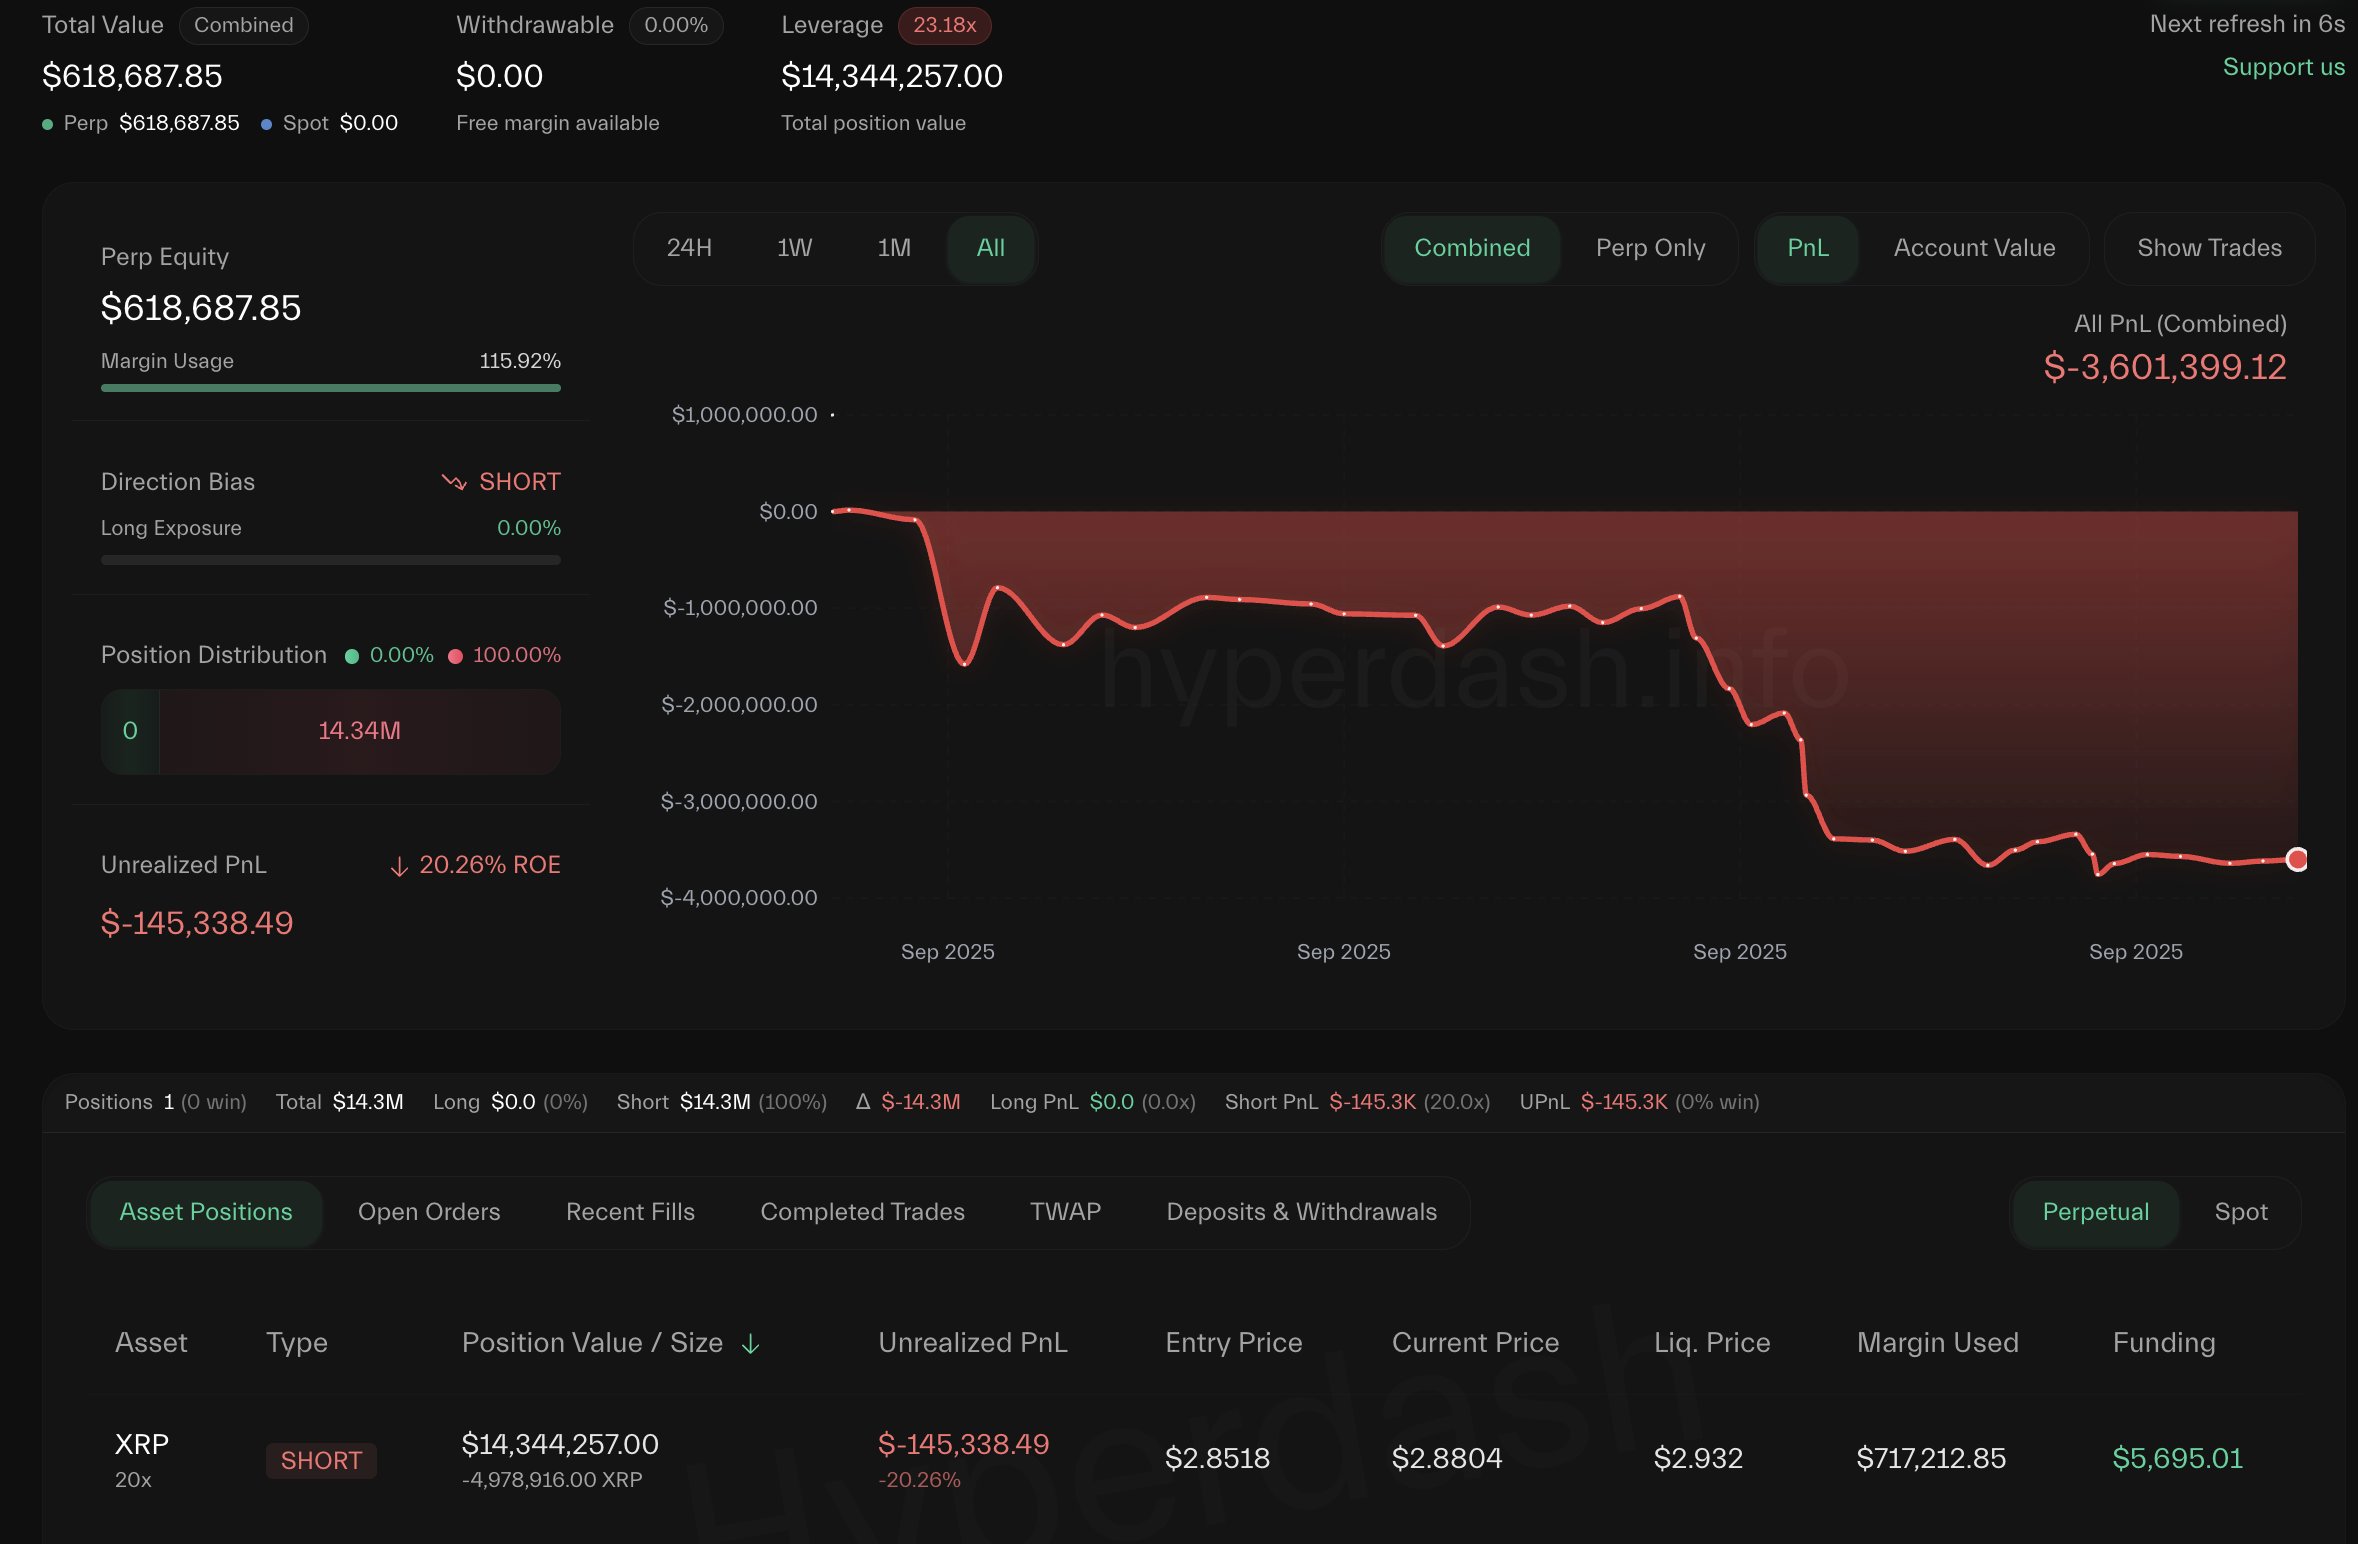
Task: Click the red endpoint marker on the PnL chart
Action: point(2297,859)
